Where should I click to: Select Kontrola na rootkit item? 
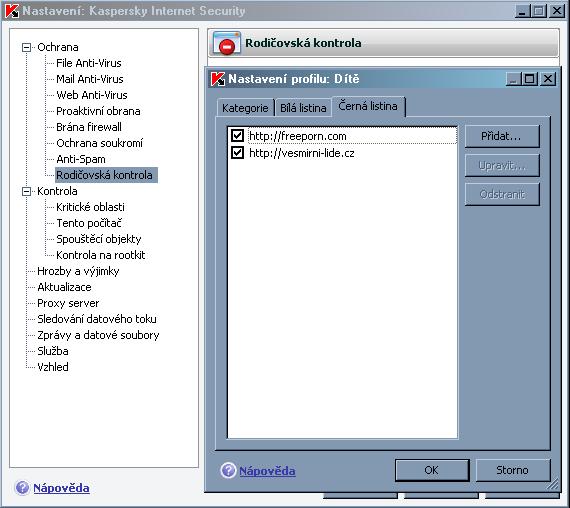coord(101,255)
